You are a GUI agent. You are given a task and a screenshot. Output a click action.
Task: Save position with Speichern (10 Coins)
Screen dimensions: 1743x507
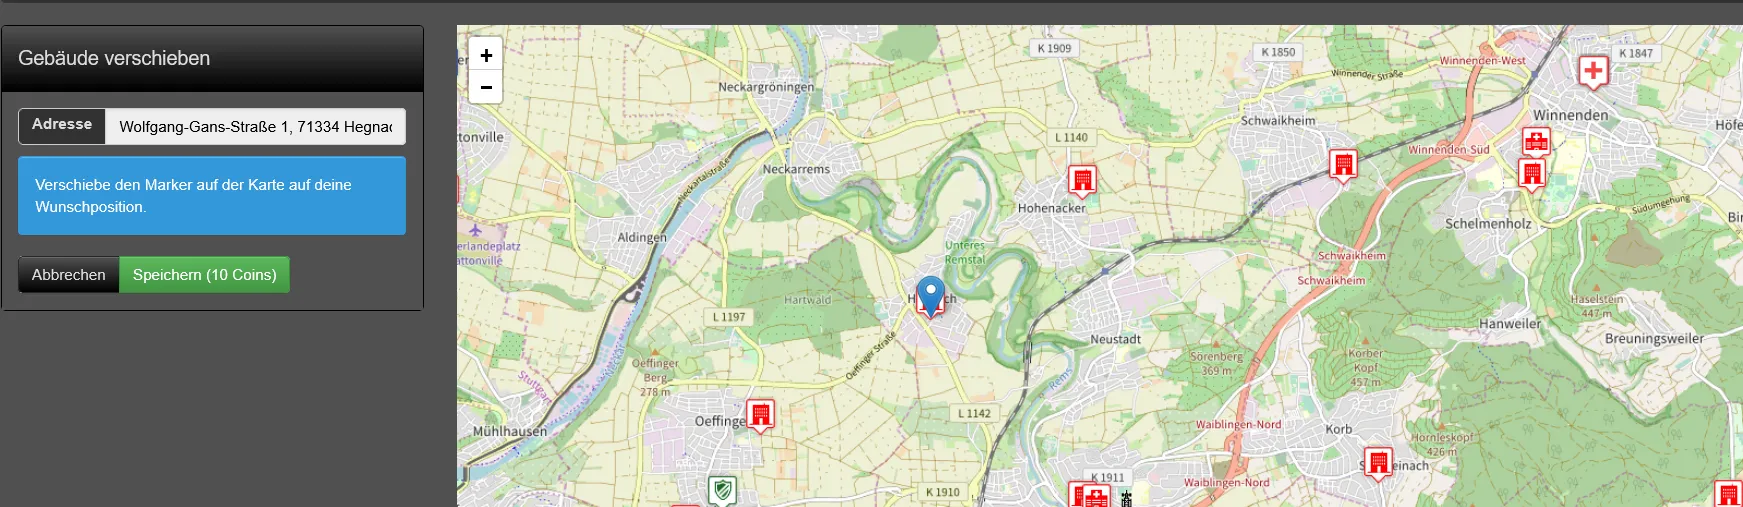[x=205, y=275]
